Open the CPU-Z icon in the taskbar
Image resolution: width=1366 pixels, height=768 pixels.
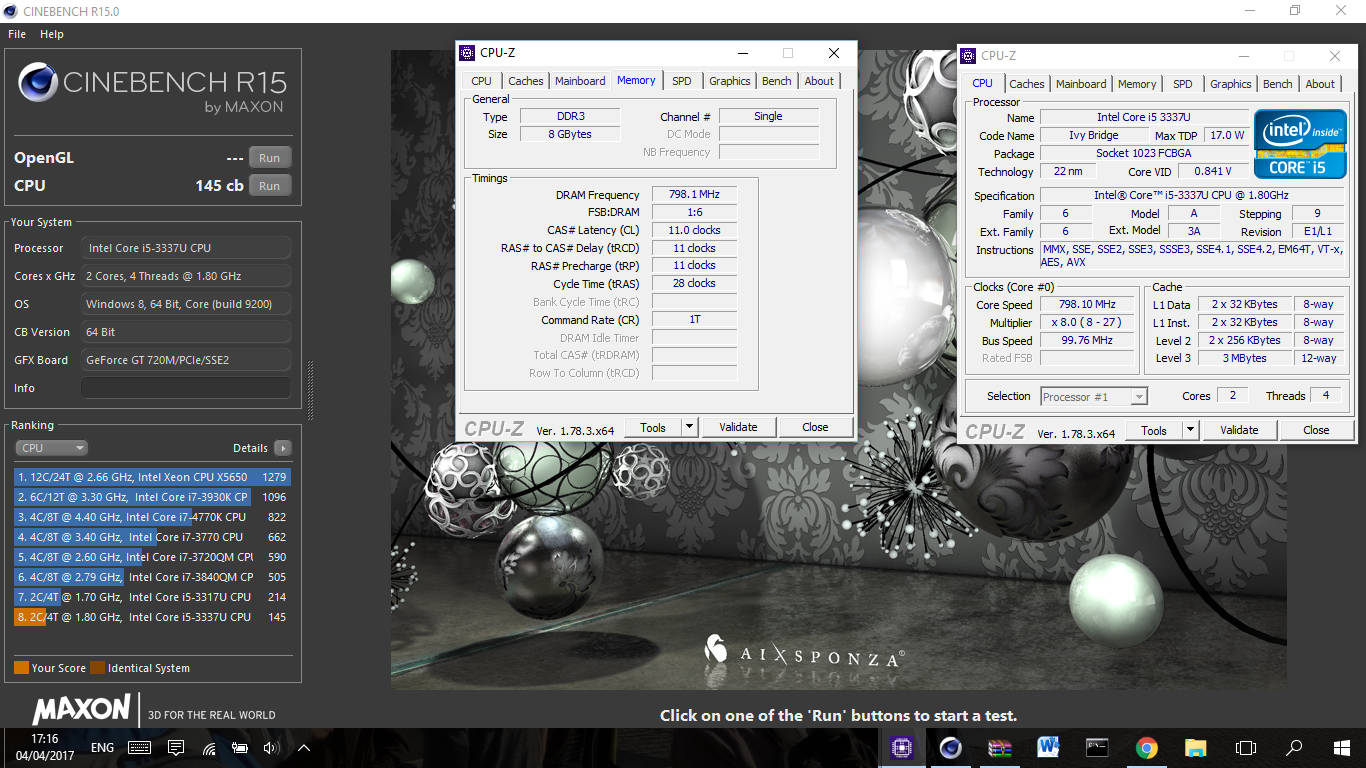click(901, 747)
